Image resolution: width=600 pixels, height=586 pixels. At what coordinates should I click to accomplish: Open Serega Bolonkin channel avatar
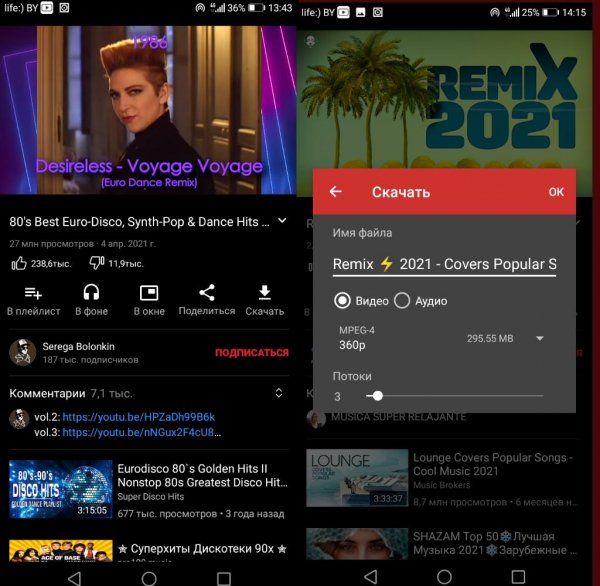[23, 352]
